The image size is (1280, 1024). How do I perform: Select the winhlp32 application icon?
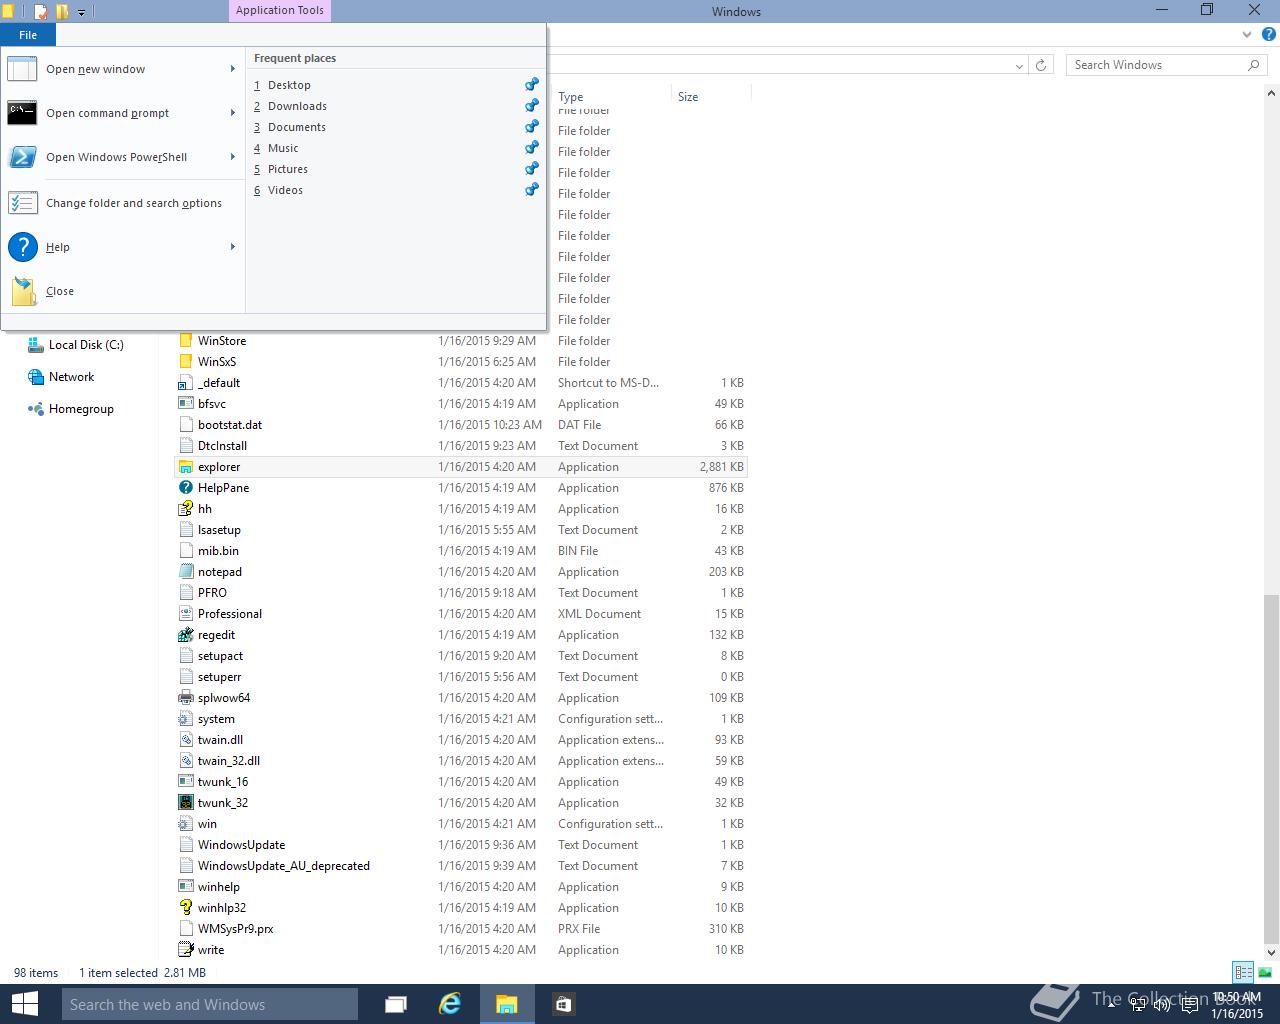point(185,908)
